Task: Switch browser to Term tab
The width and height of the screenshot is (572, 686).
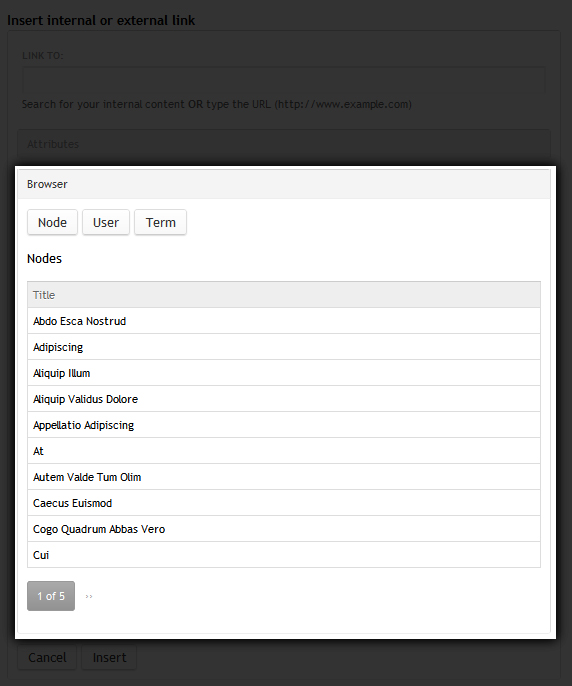Action: click(161, 222)
